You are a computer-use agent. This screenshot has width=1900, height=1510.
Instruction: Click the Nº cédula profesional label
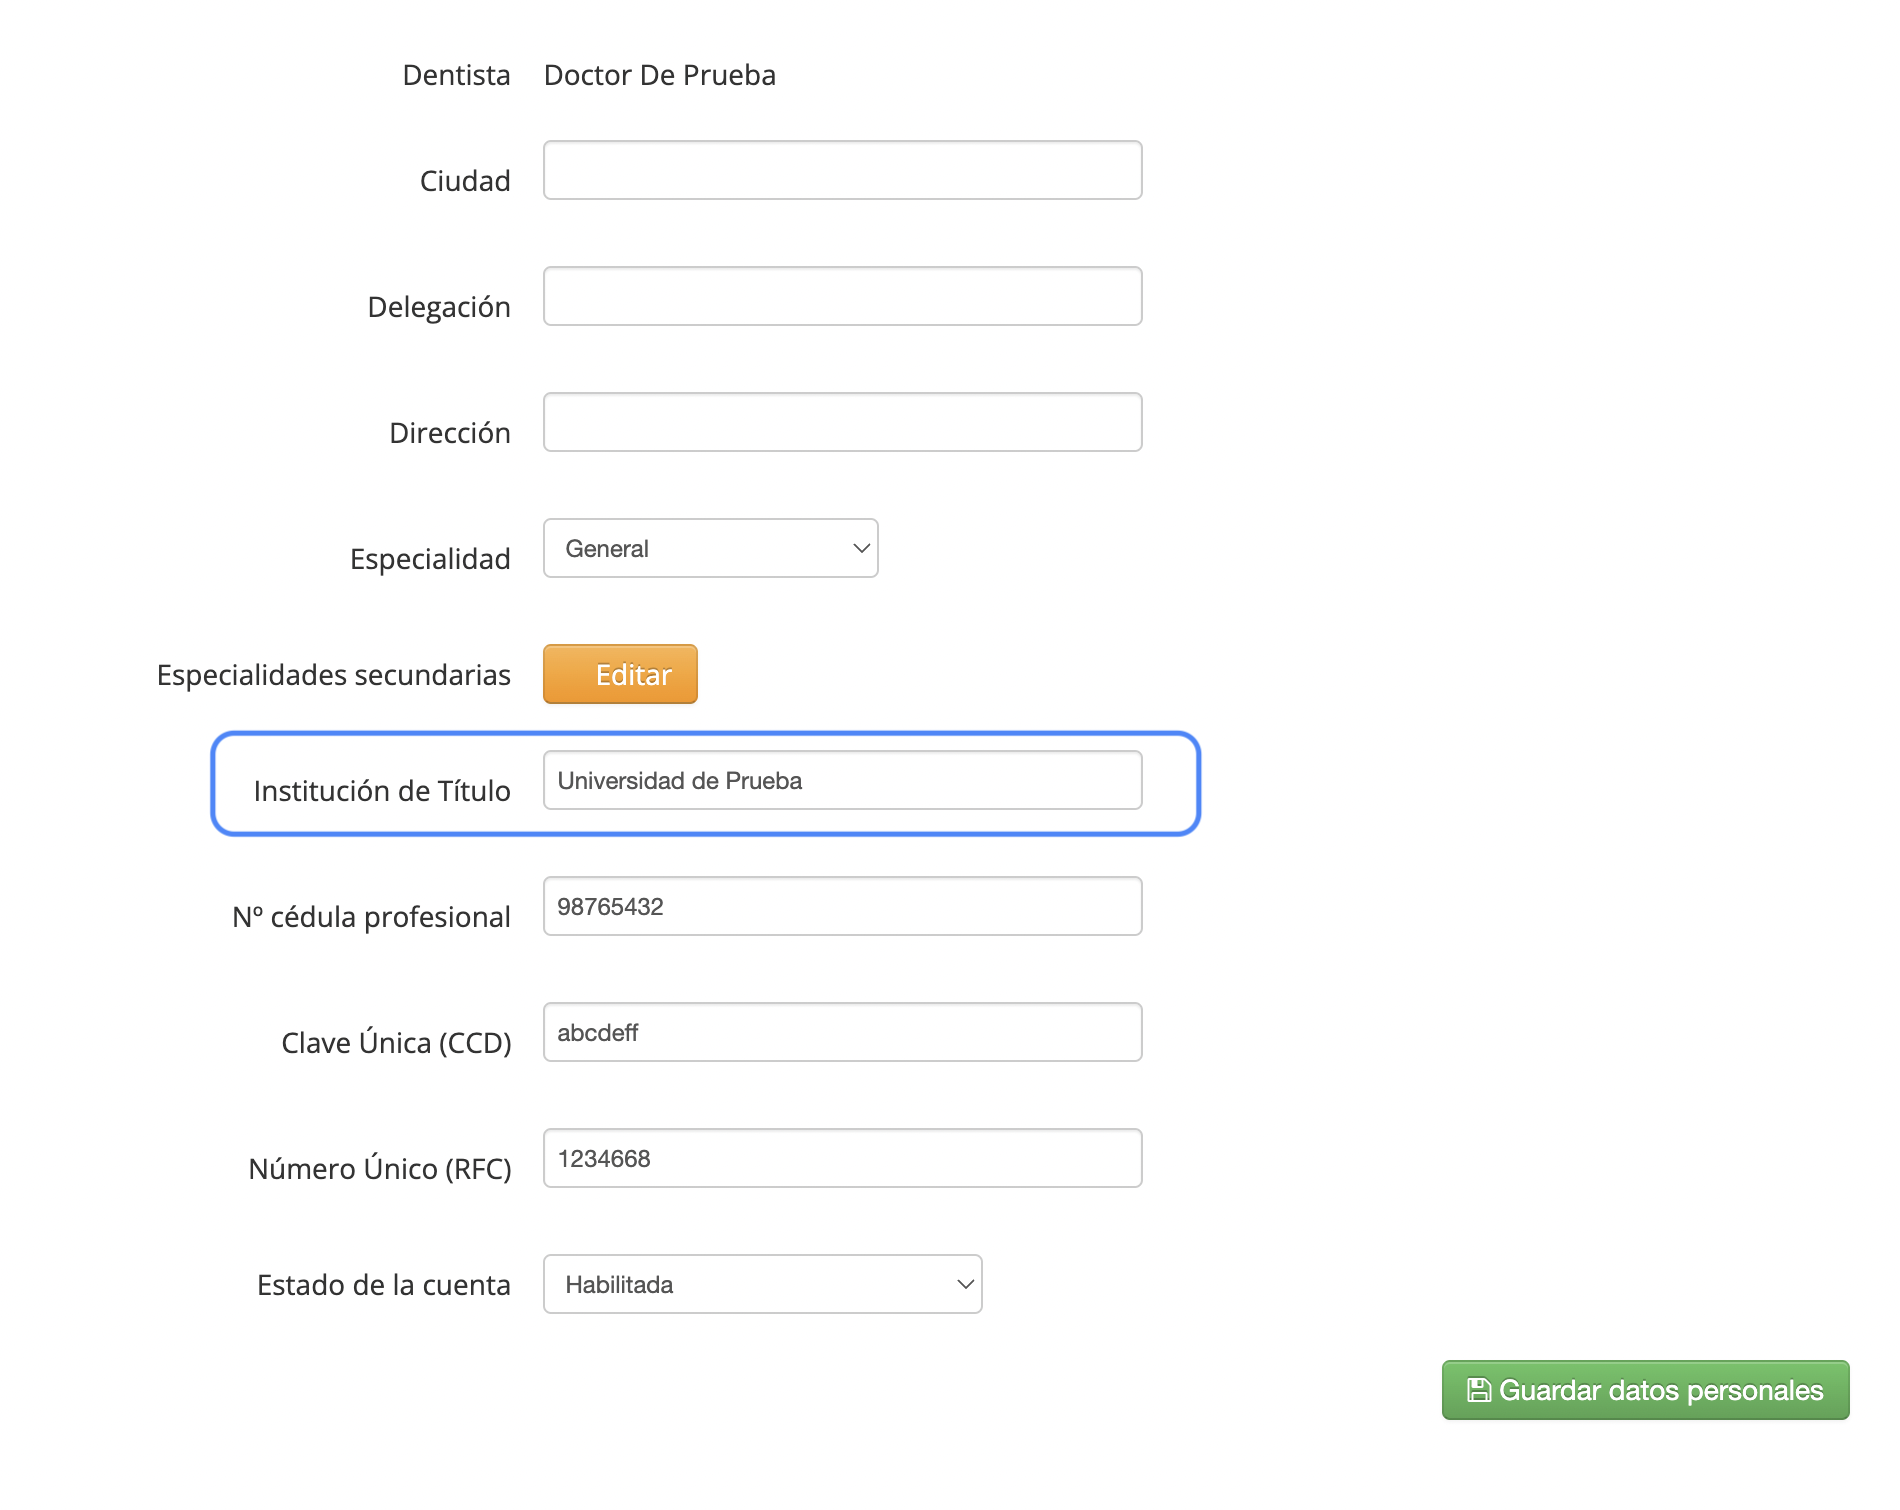tap(371, 917)
